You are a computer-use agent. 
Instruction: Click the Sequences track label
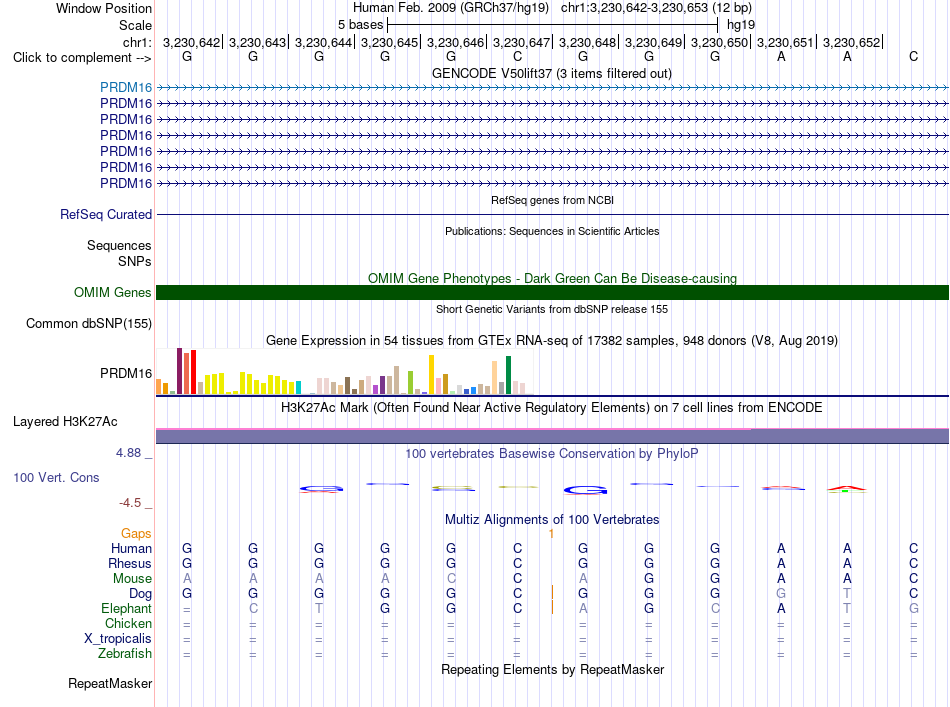[119, 245]
